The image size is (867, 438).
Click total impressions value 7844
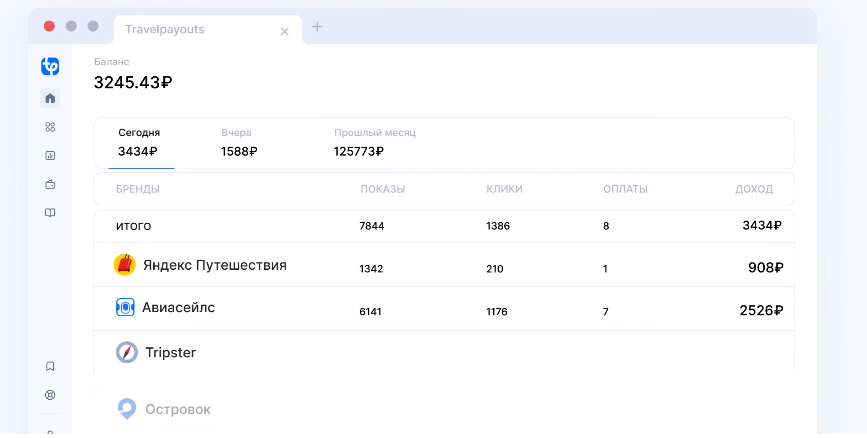(372, 226)
